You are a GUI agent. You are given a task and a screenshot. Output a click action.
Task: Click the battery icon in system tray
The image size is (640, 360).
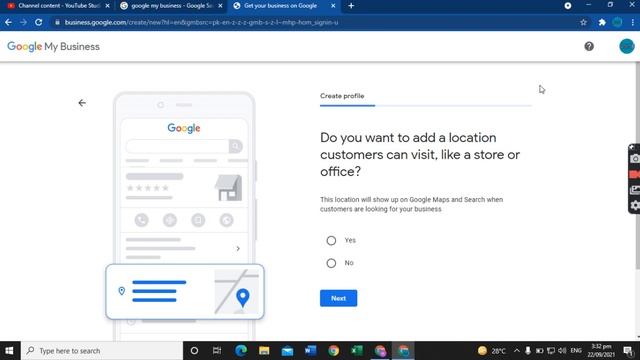click(539, 351)
